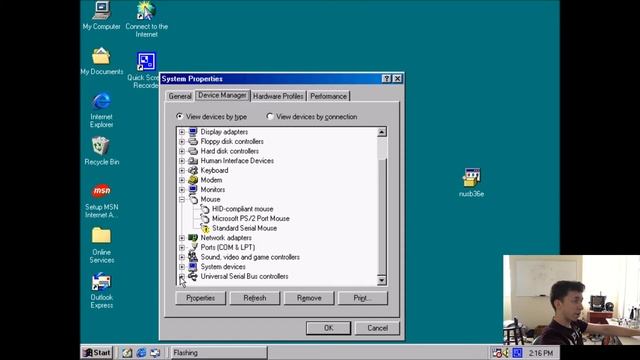Switch to the Device Manager tab

click(222, 95)
